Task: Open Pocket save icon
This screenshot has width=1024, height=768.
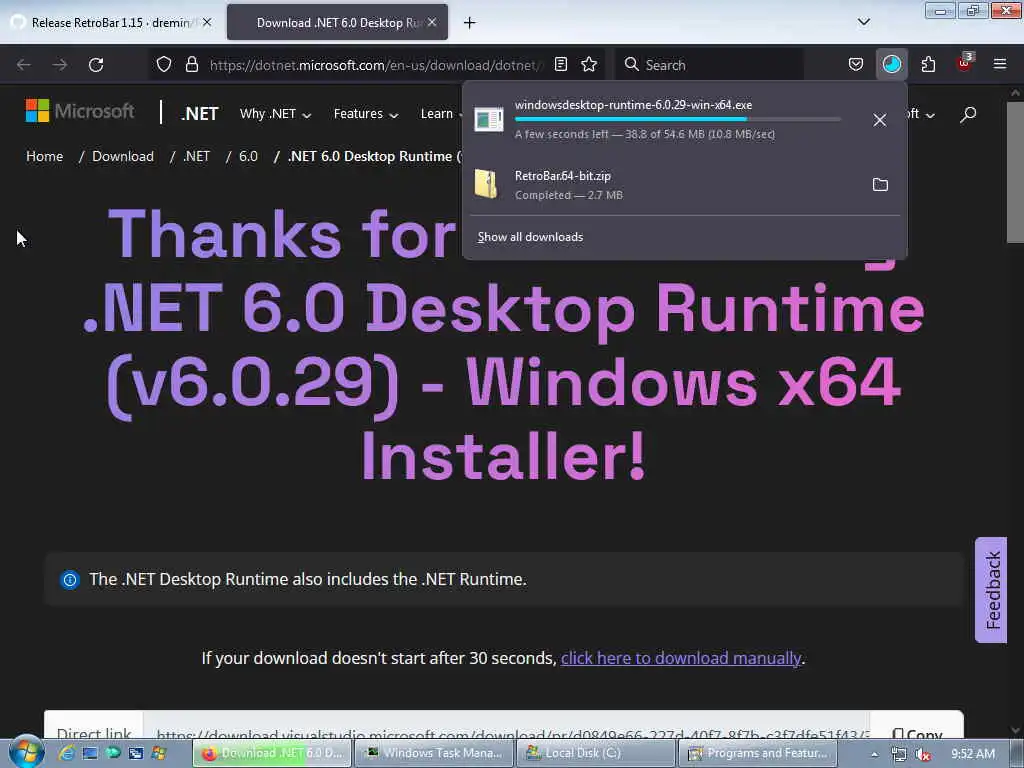Action: [856, 64]
